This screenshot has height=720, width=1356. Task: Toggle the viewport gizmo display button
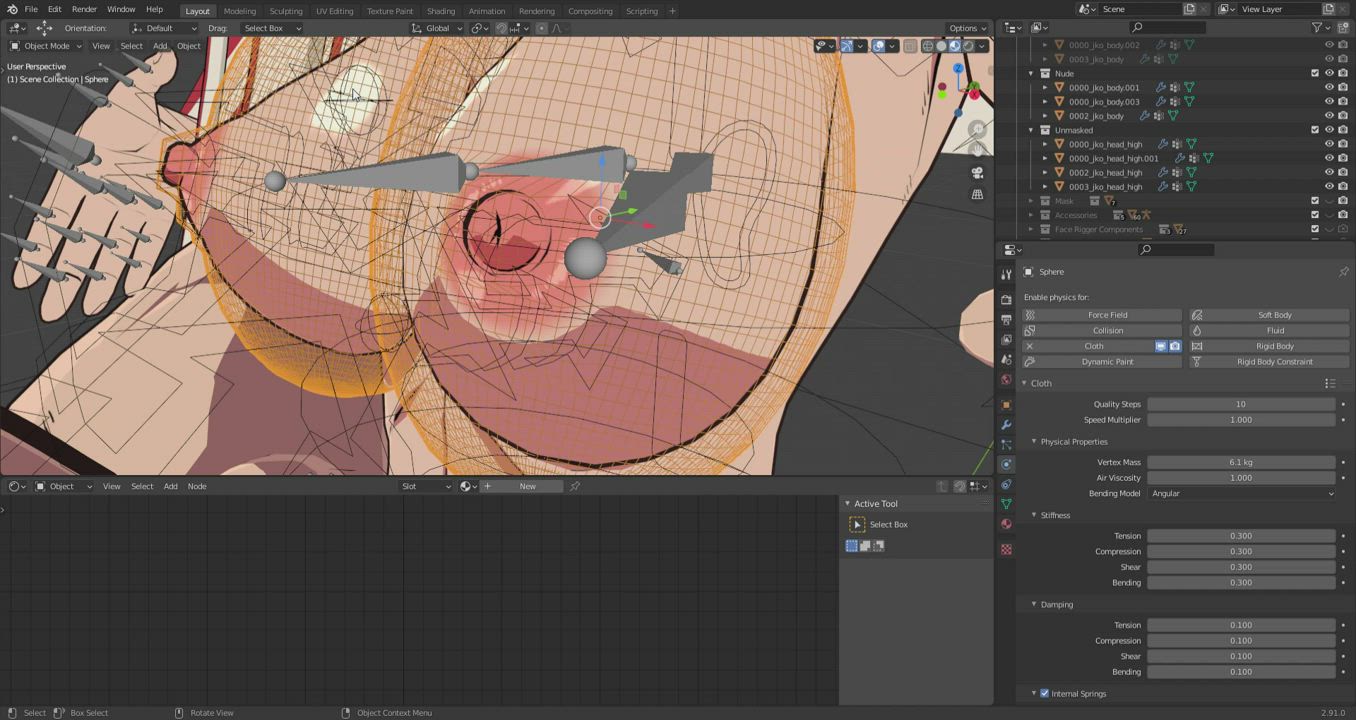846,46
